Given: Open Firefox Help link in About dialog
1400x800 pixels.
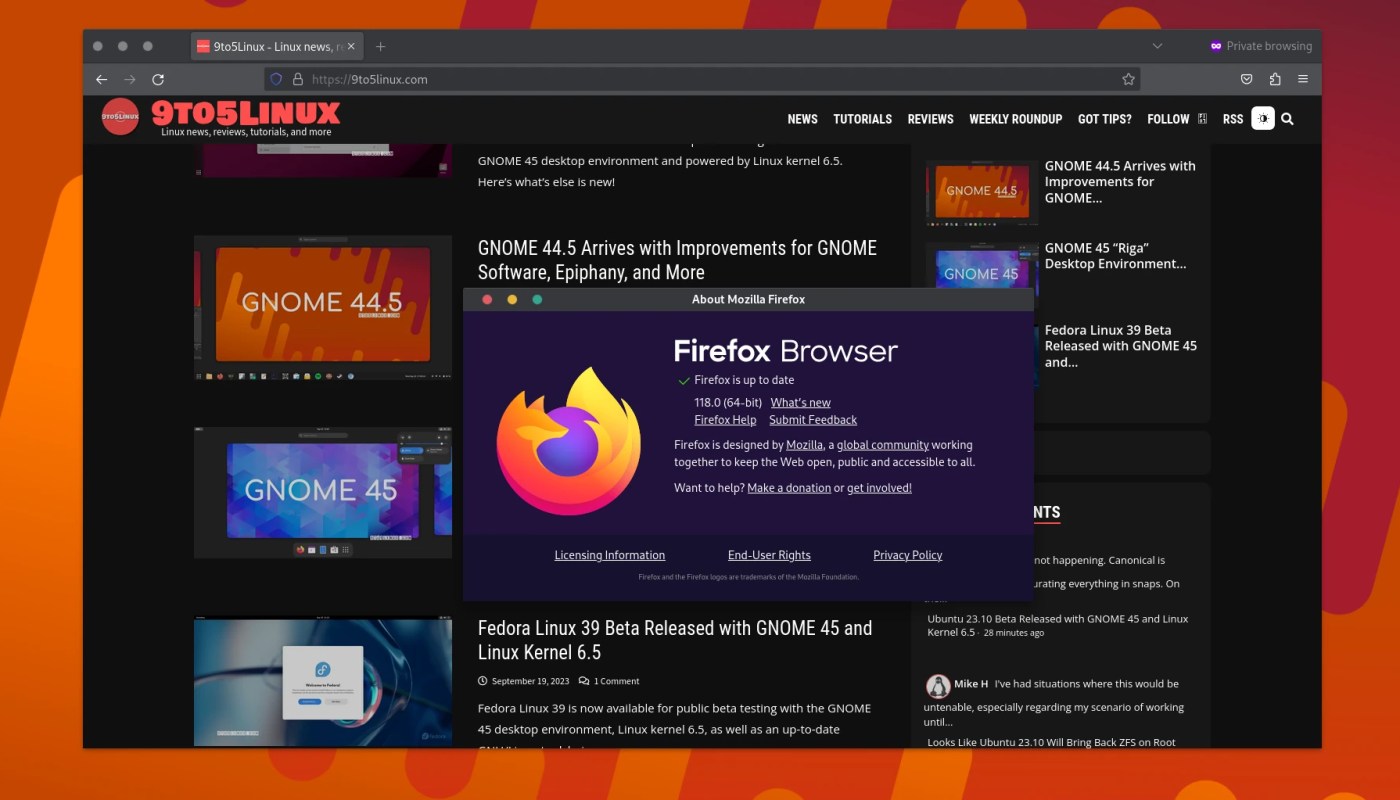Looking at the screenshot, I should (725, 420).
